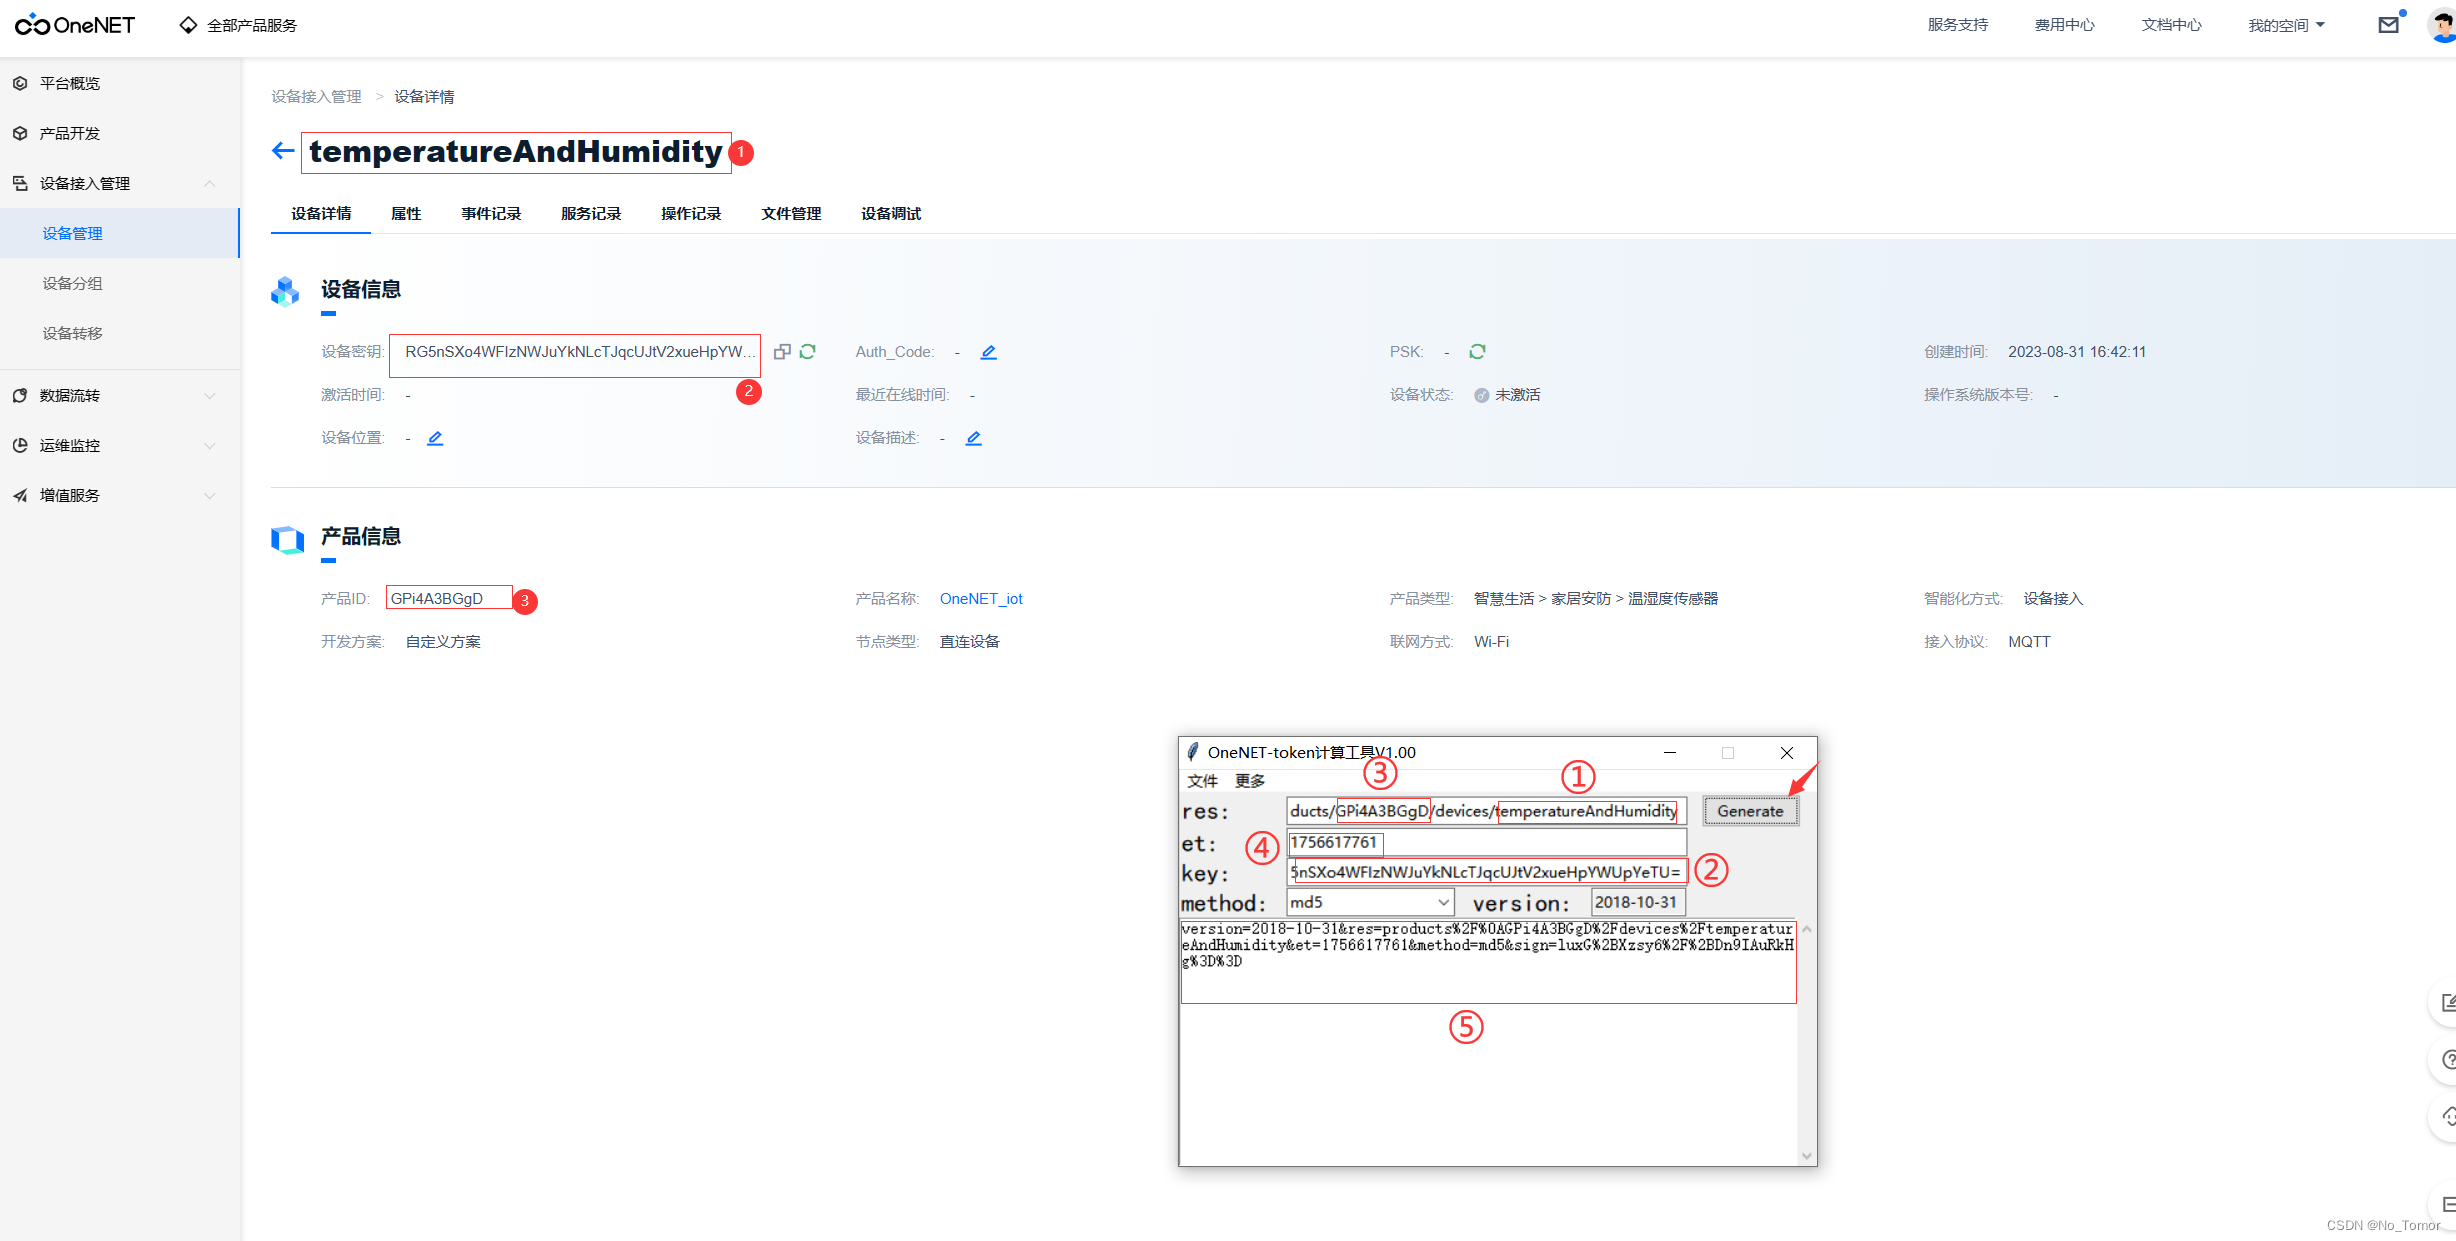2456x1241 pixels.
Task: Click the OneNET logo
Action: (75, 25)
